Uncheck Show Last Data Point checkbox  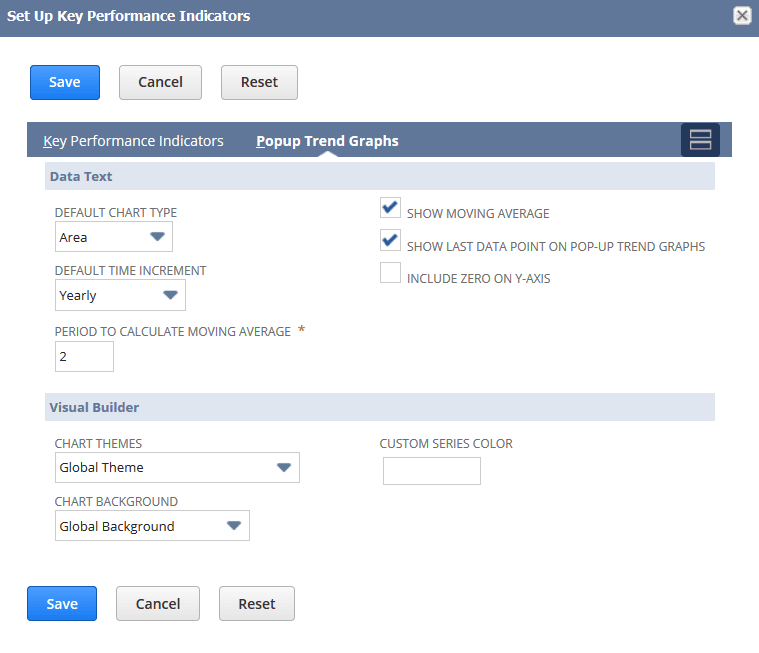(390, 240)
